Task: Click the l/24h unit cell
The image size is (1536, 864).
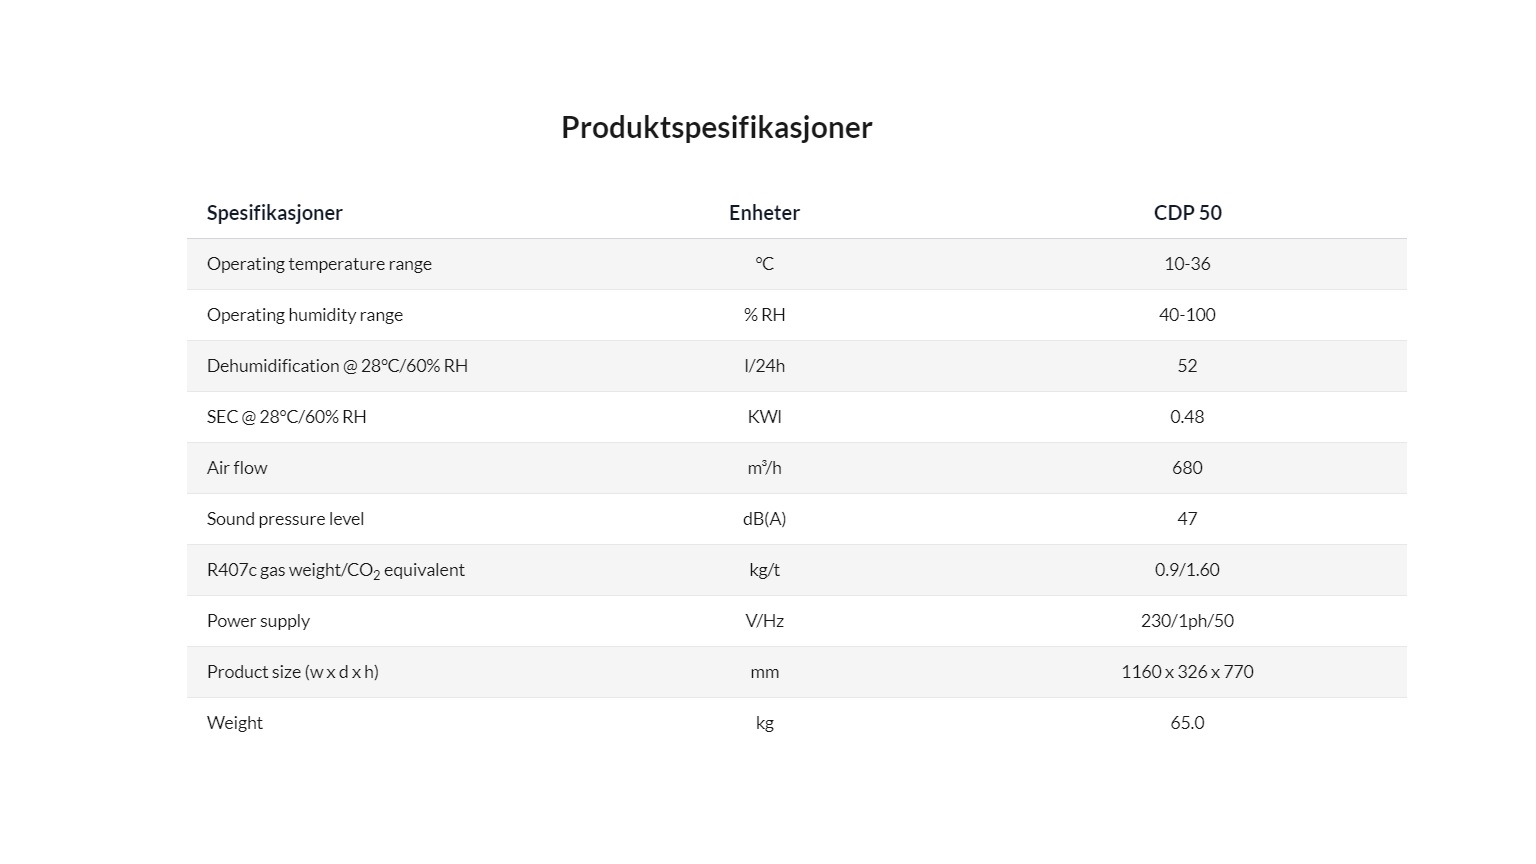Action: 764,366
